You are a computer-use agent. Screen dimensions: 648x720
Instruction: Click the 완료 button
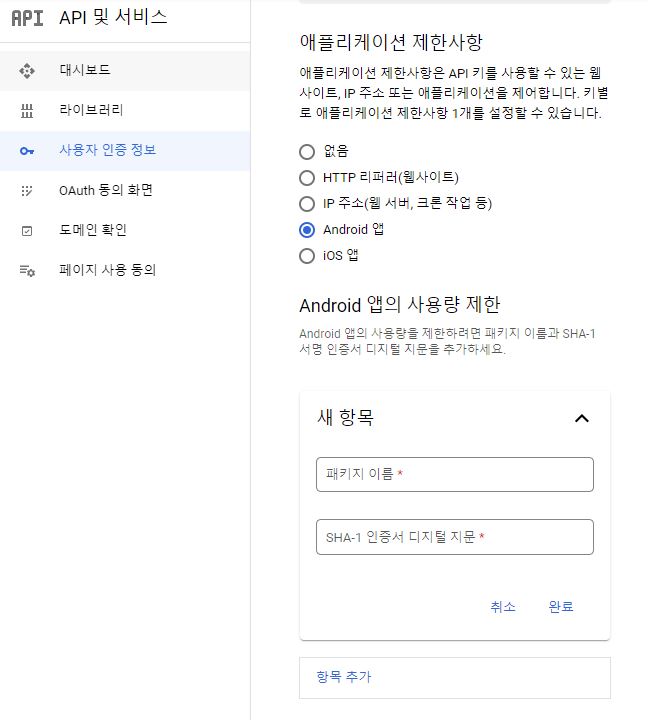tap(561, 607)
